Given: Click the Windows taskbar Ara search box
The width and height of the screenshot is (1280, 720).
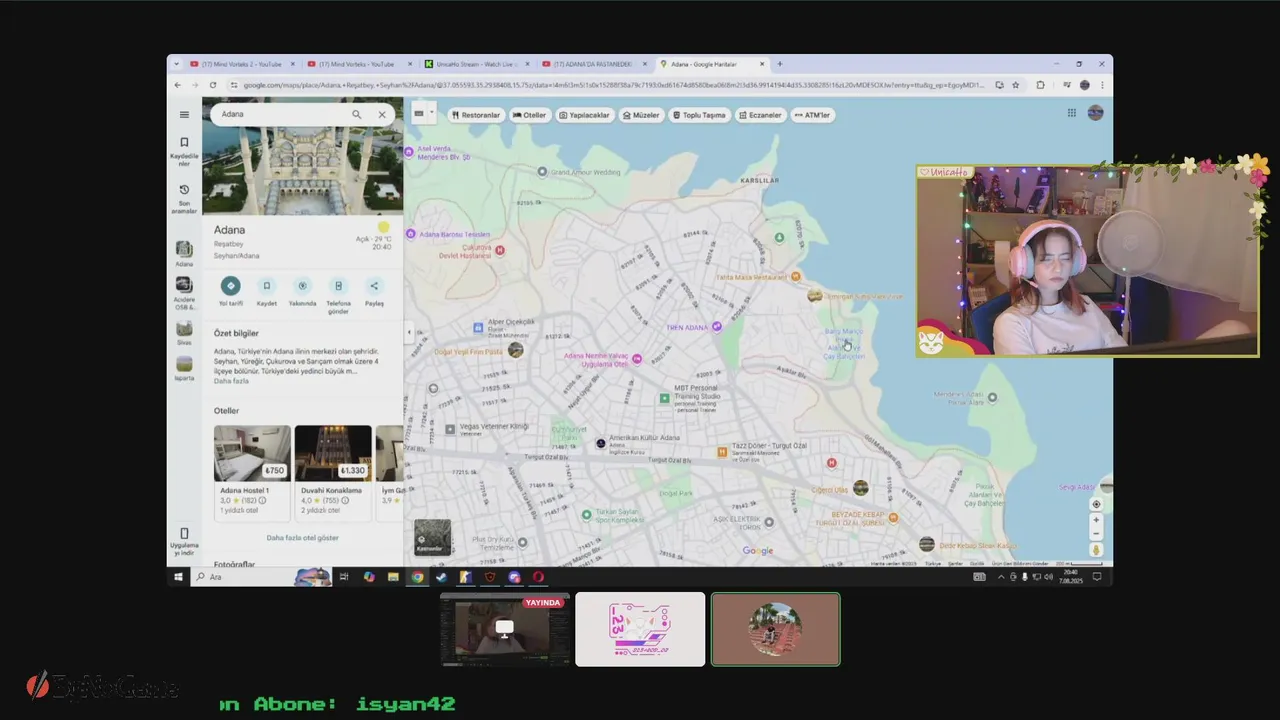Looking at the screenshot, I should [262, 577].
